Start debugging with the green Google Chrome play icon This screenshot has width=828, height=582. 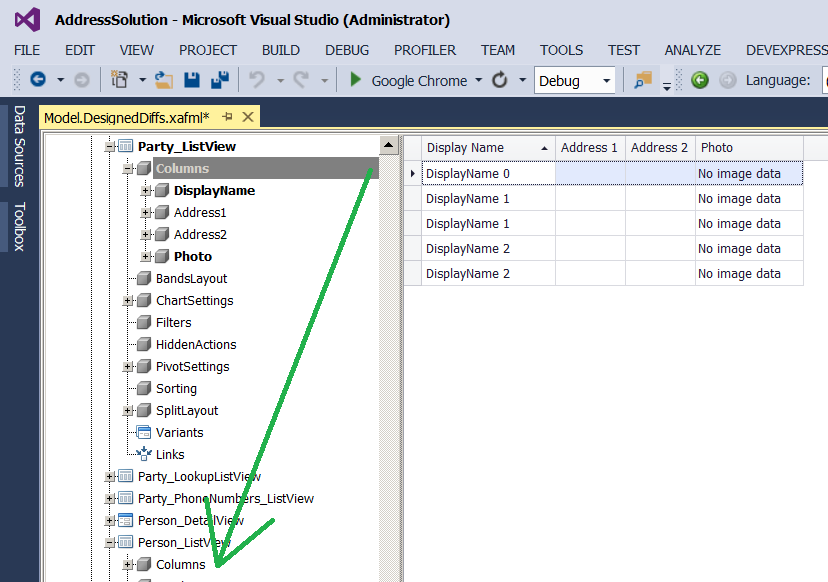coord(356,80)
